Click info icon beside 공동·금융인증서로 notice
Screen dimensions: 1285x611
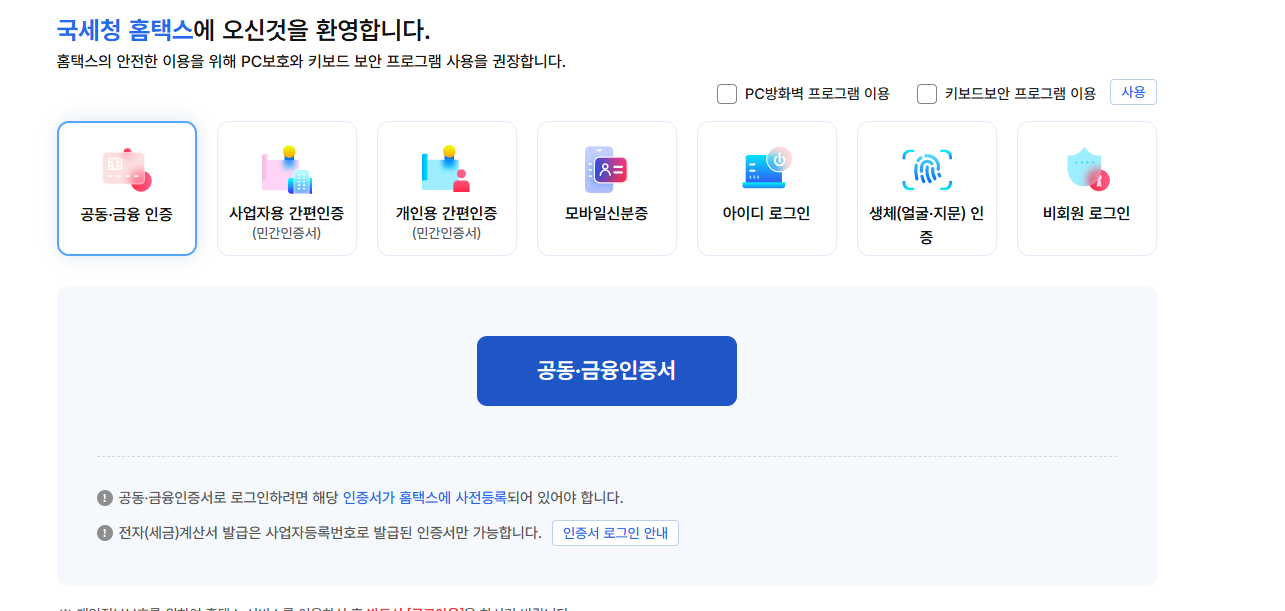tap(105, 498)
